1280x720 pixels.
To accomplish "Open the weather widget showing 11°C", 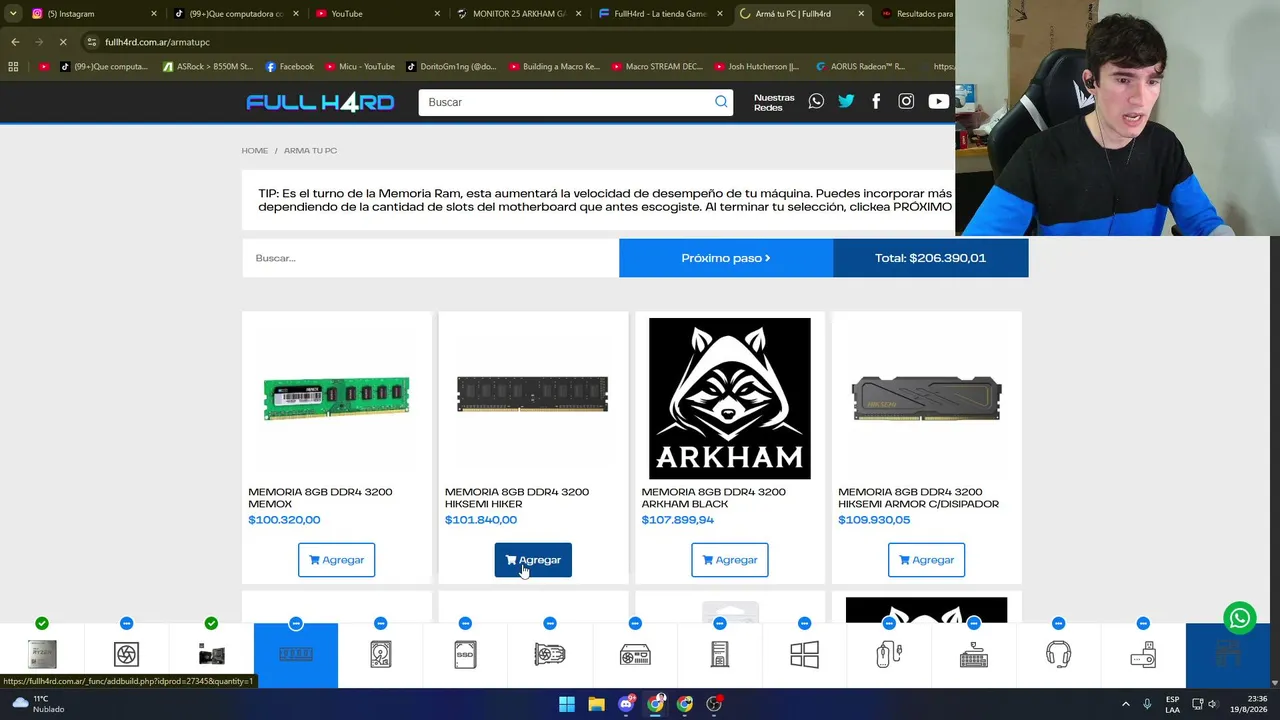I will pos(36,704).
